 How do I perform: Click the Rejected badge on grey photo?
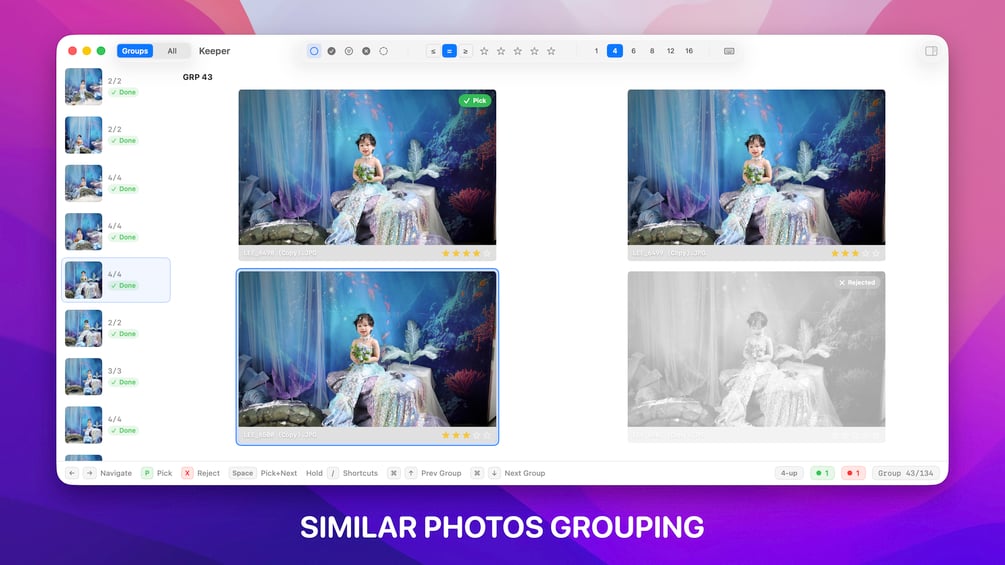tap(857, 282)
